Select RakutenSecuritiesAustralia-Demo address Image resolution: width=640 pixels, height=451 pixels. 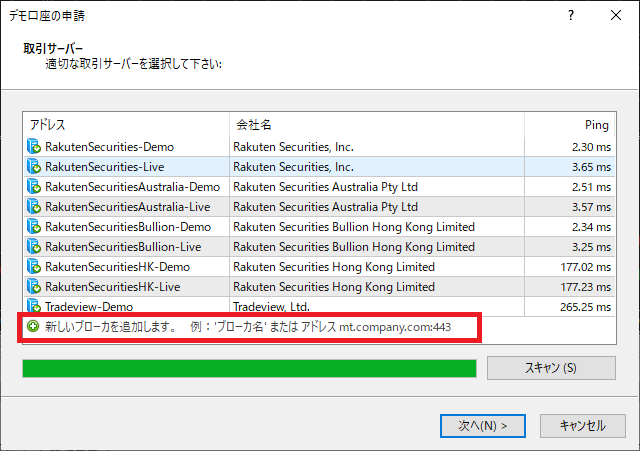pos(132,187)
